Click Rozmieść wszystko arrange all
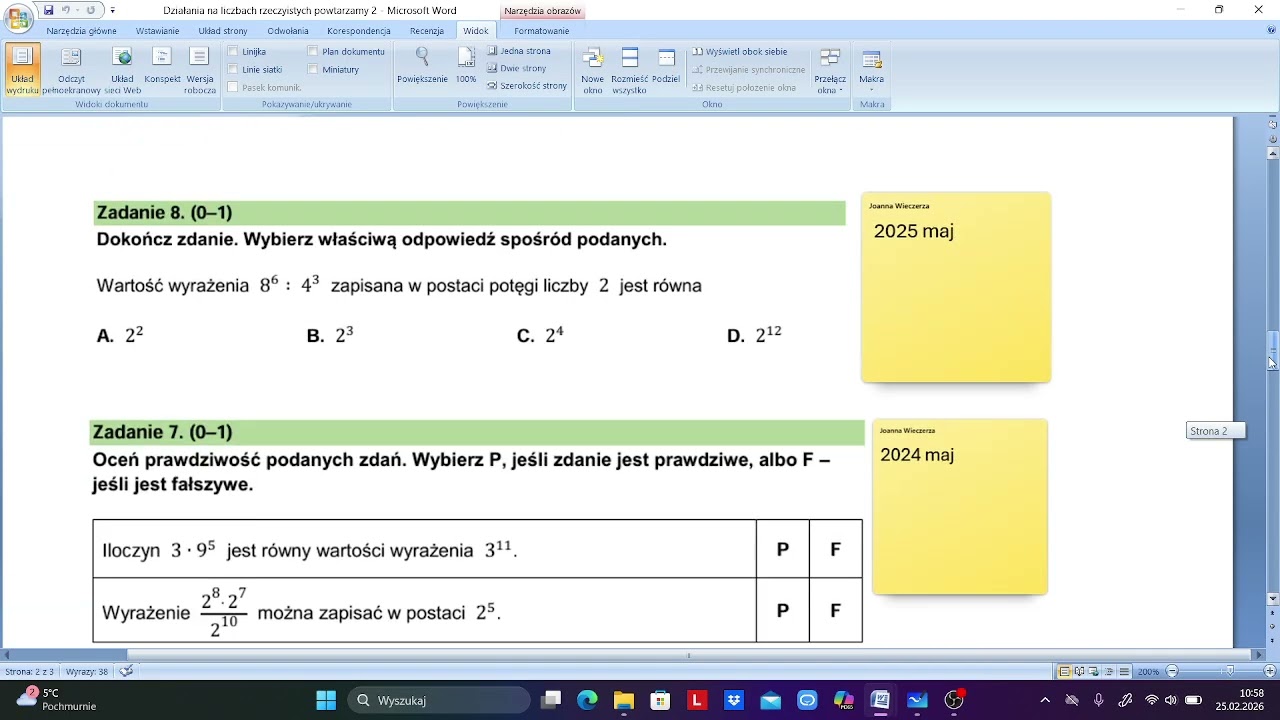The width and height of the screenshot is (1280, 720). coord(630,70)
